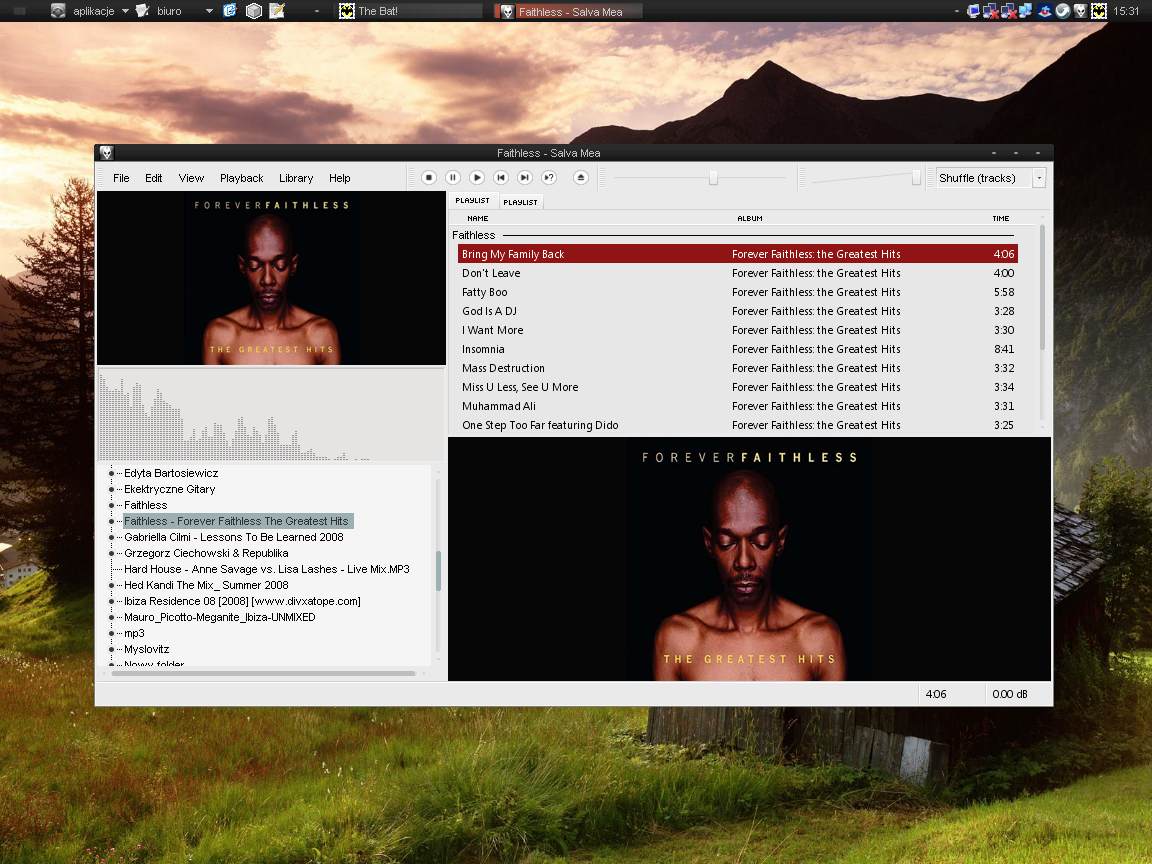Image resolution: width=1152 pixels, height=864 pixels.
Task: Click the eject/open file button
Action: tap(581, 178)
